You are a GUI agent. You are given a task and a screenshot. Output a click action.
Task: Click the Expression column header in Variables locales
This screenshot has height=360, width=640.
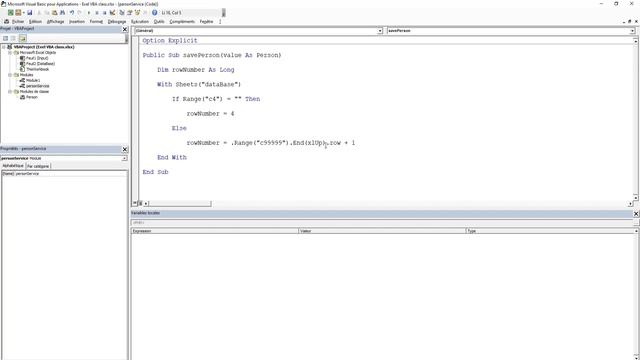click(x=215, y=231)
